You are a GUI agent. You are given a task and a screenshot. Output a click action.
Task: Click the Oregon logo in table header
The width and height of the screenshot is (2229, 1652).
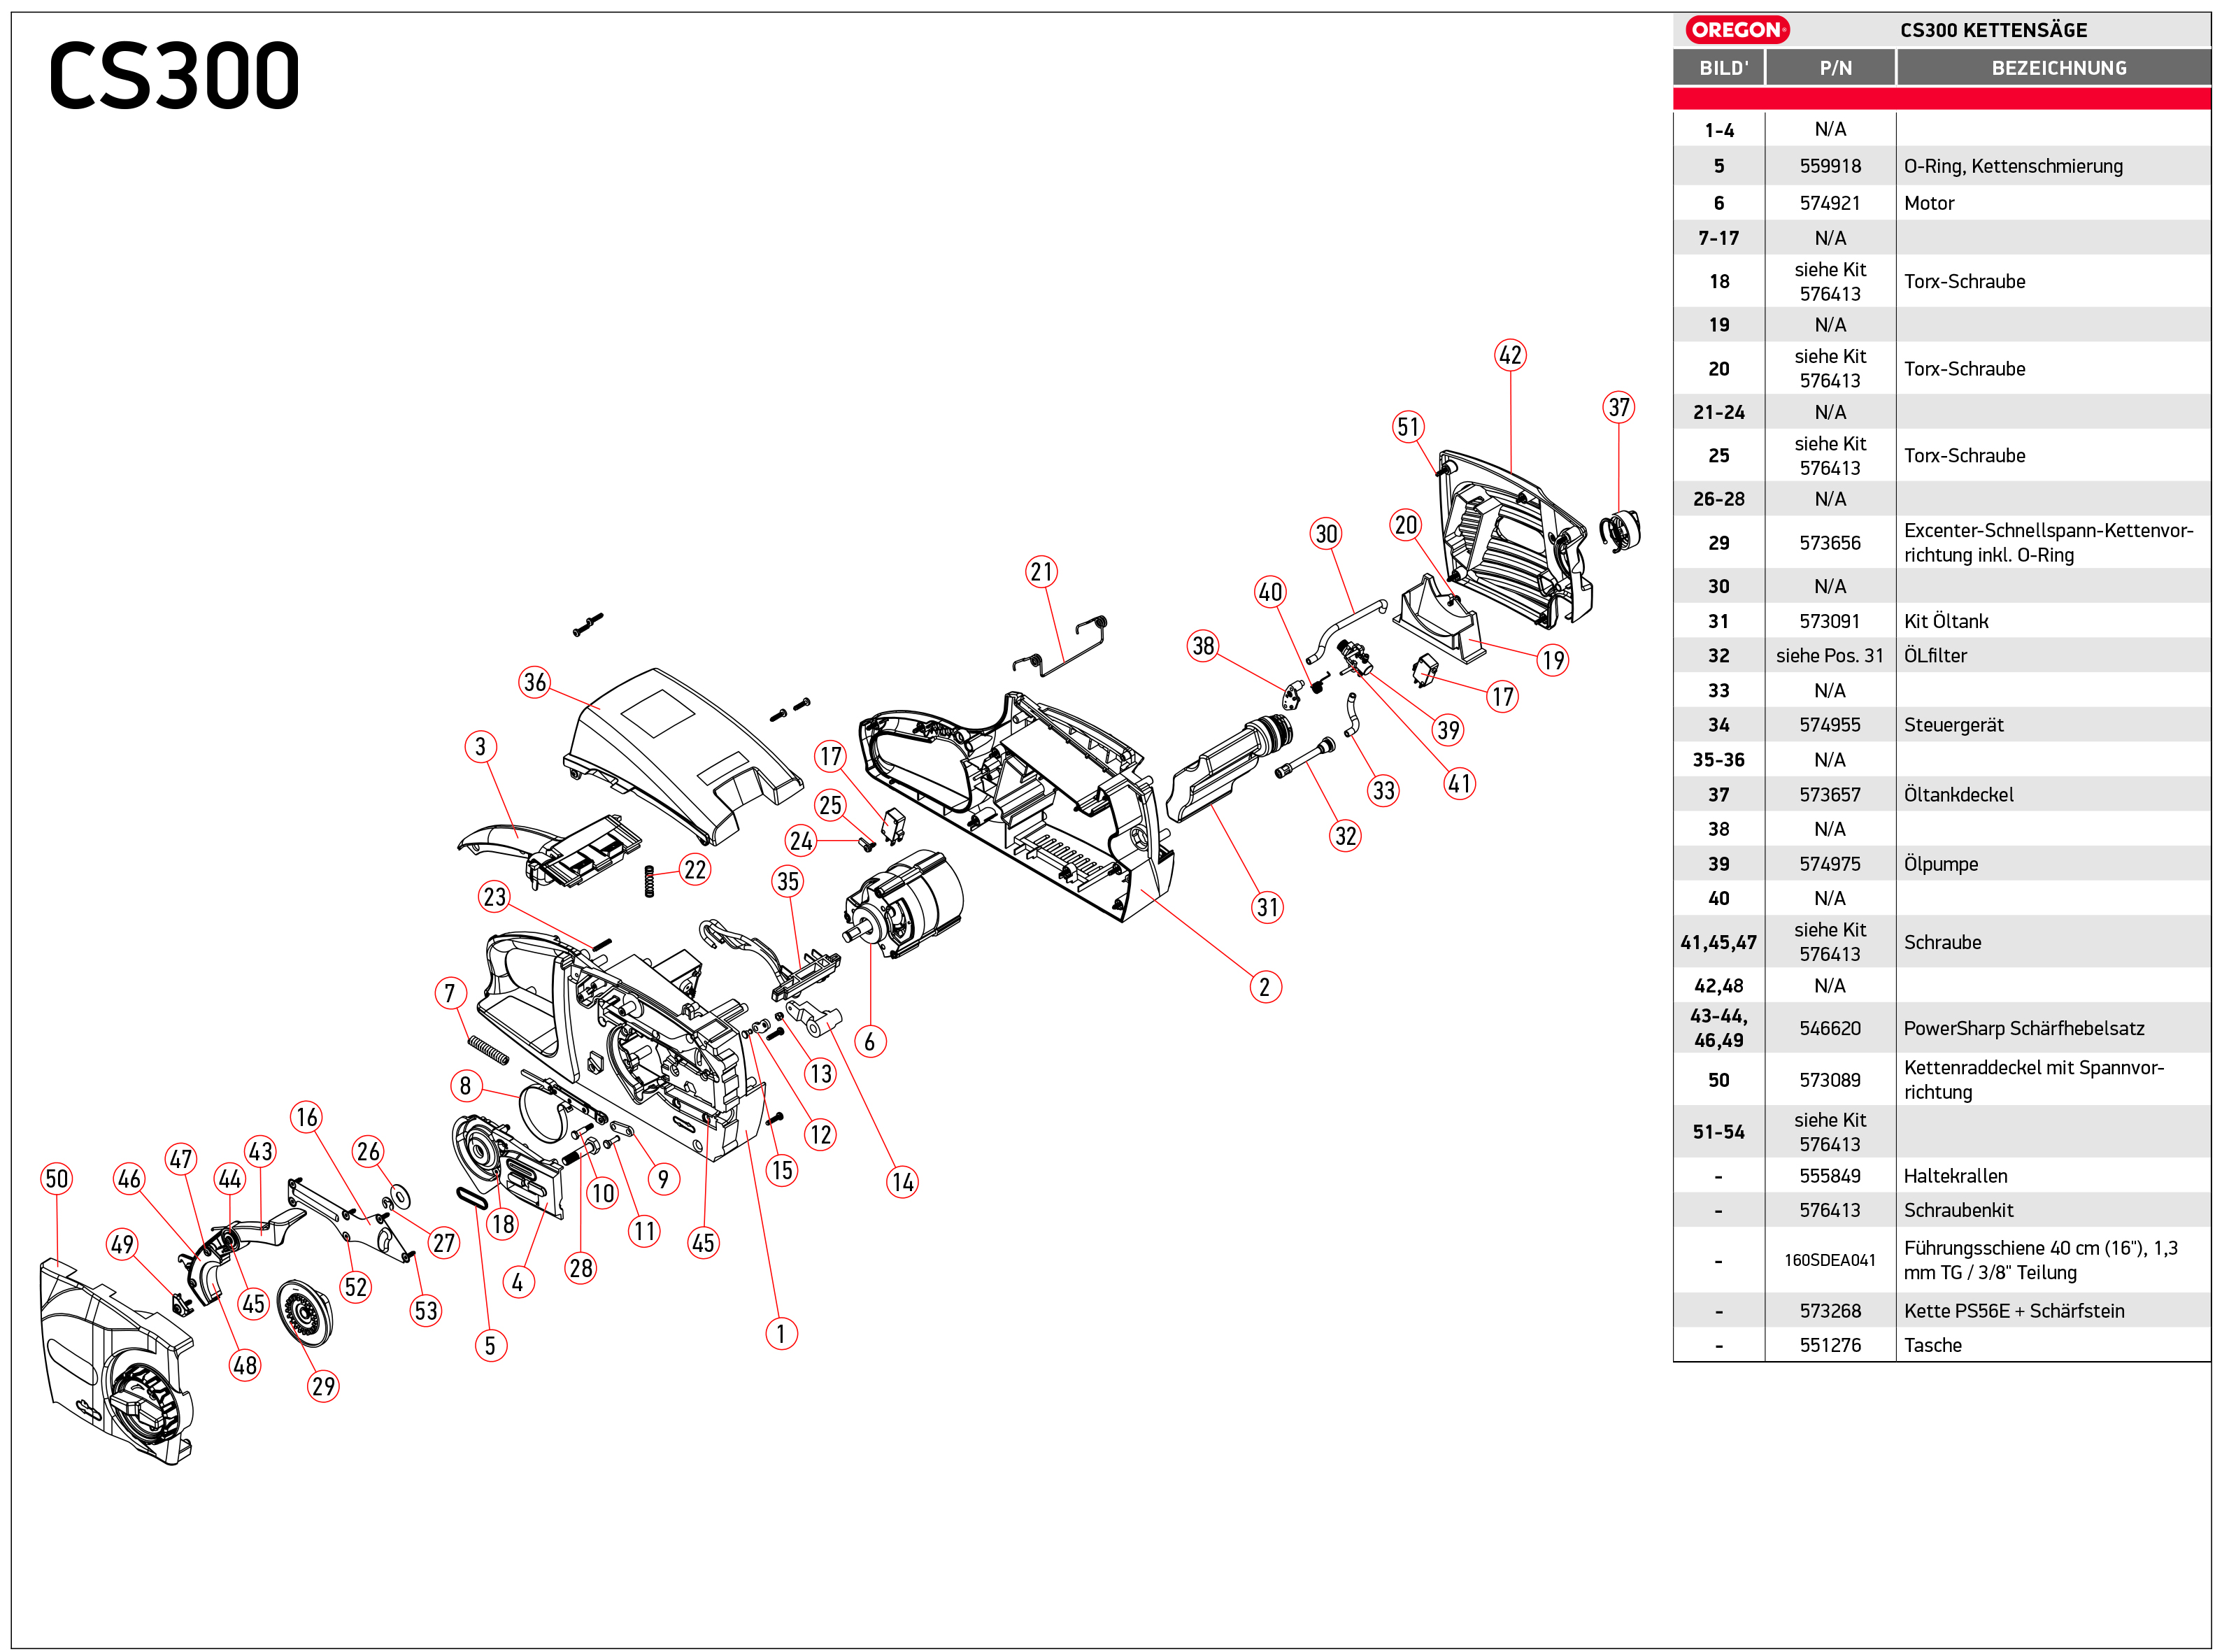[x=1737, y=30]
